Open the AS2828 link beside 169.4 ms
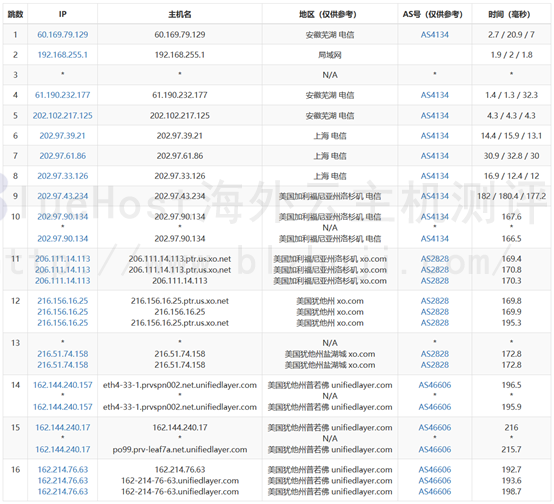The width and height of the screenshot is (554, 504). [x=435, y=259]
